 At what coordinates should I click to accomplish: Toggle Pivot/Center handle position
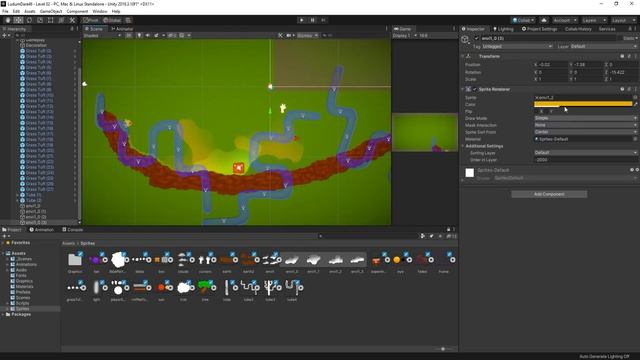click(91, 20)
